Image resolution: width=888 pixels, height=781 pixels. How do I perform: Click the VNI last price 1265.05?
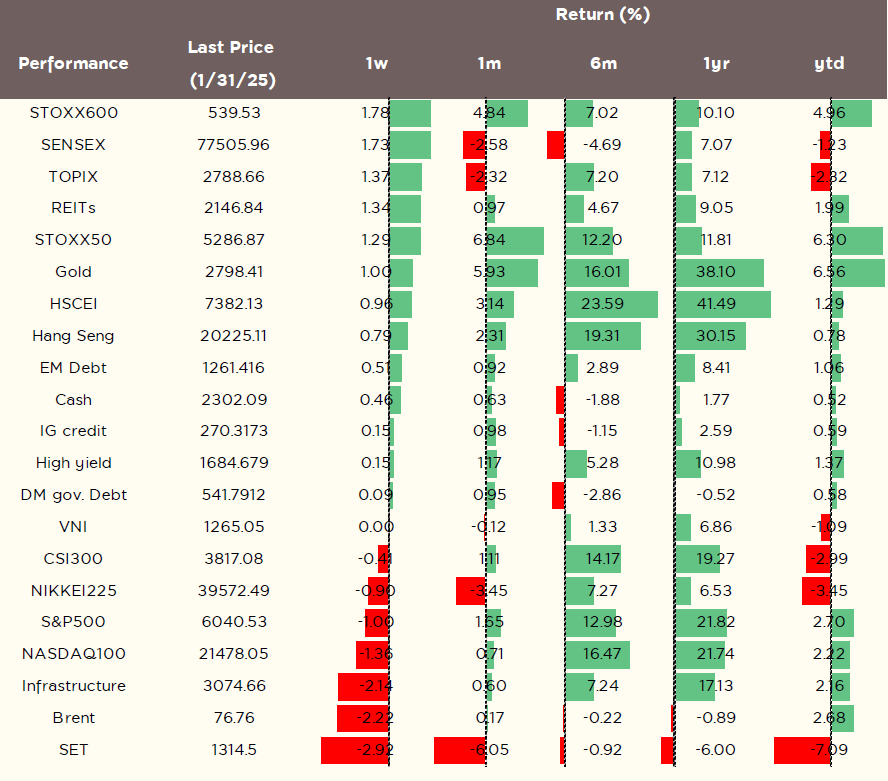[x=233, y=527]
